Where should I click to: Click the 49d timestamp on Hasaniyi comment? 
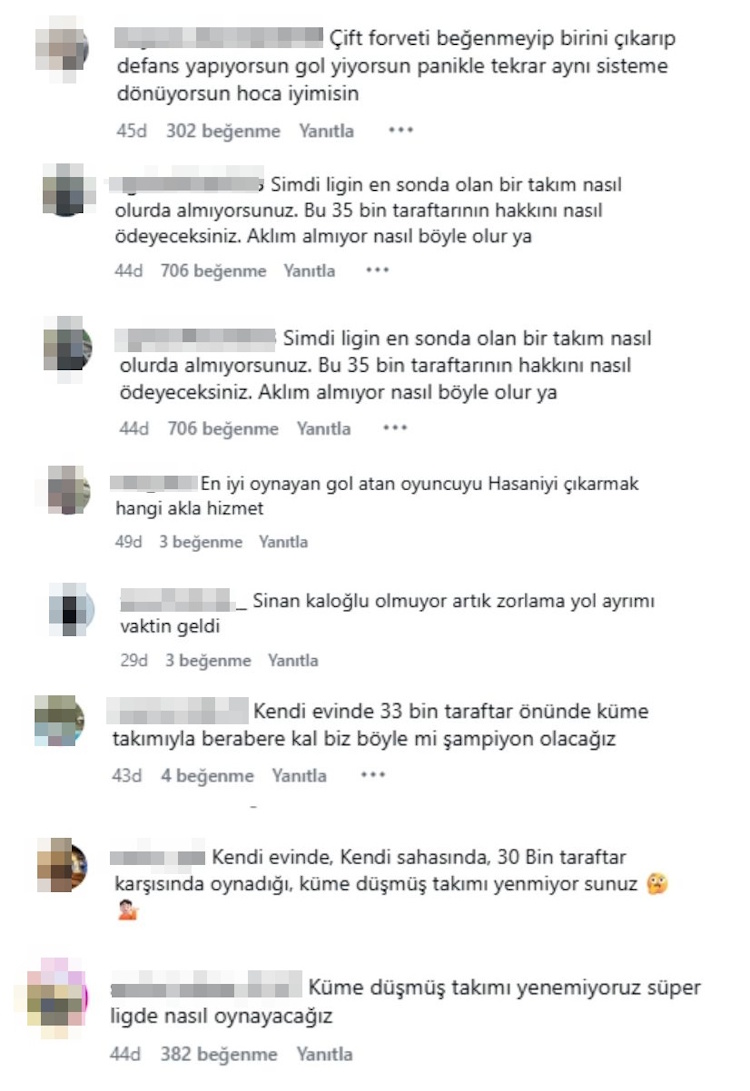128,541
